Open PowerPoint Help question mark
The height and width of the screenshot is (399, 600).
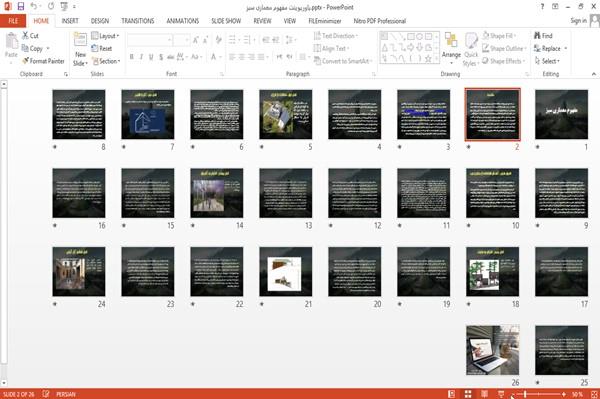coord(542,7)
